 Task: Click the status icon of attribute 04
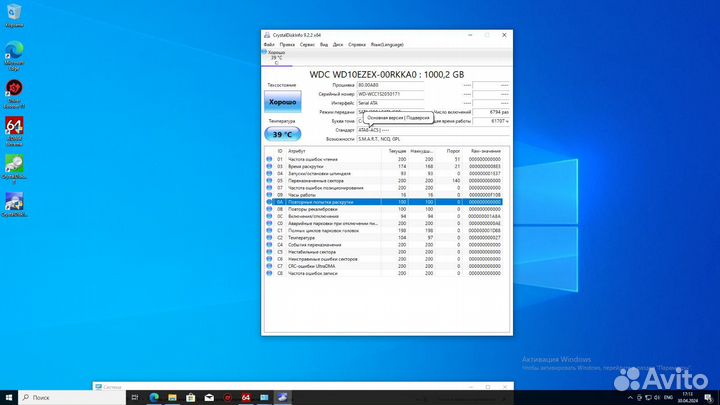coord(269,174)
